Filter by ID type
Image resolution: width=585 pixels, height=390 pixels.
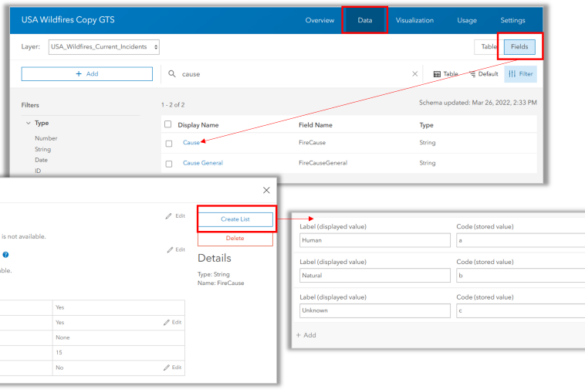coord(38,171)
